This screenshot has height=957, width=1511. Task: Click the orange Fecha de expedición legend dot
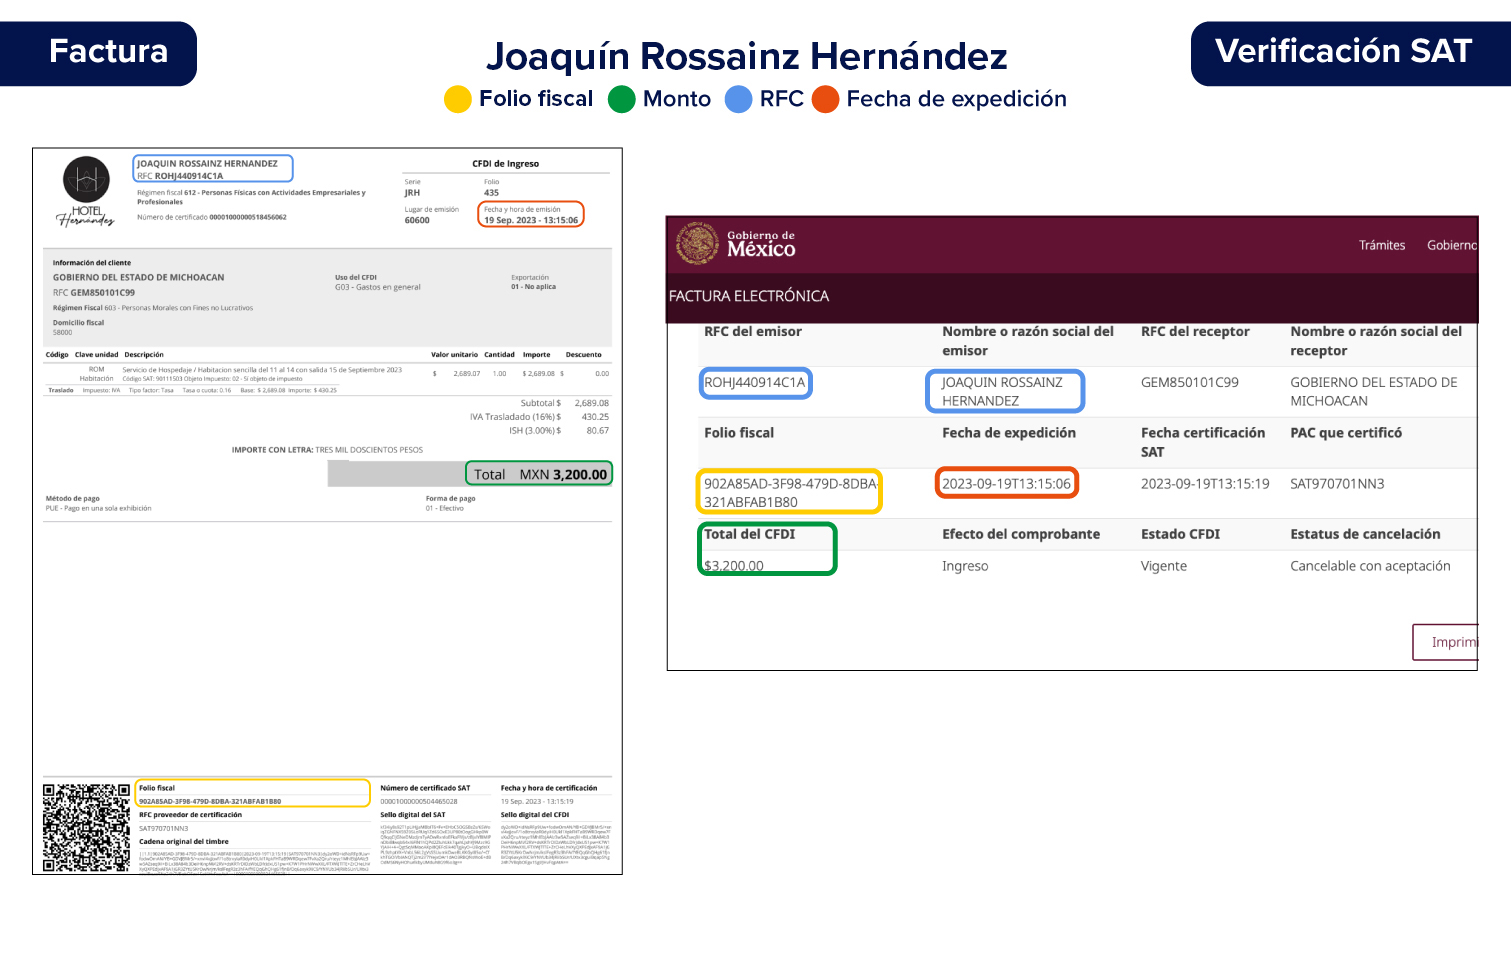[x=826, y=99]
